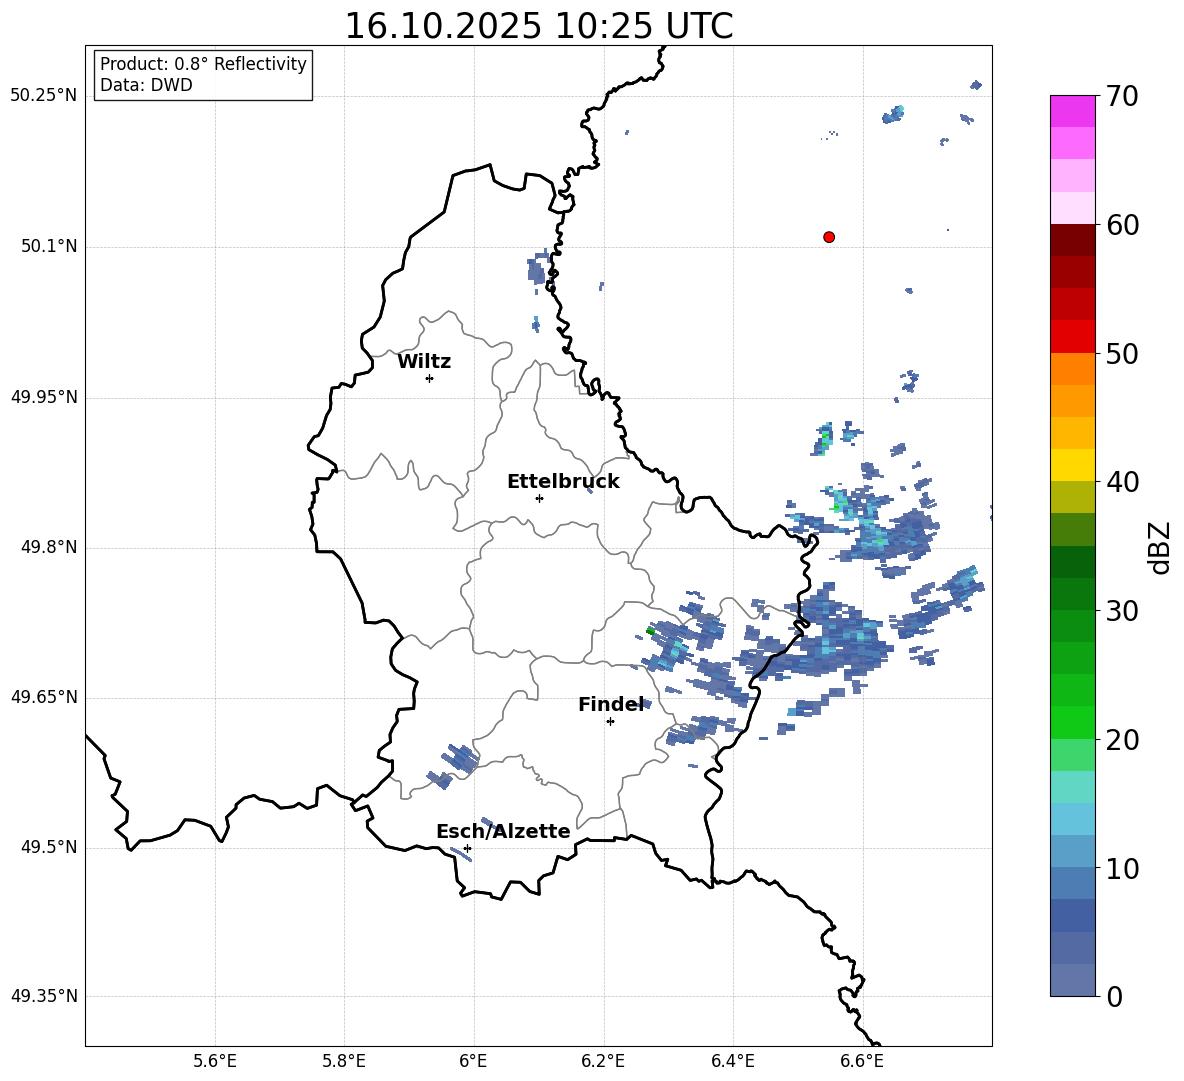This screenshot has width=1184, height=1081.
Task: Click the 5.6°E longitude label
Action: (214, 1061)
